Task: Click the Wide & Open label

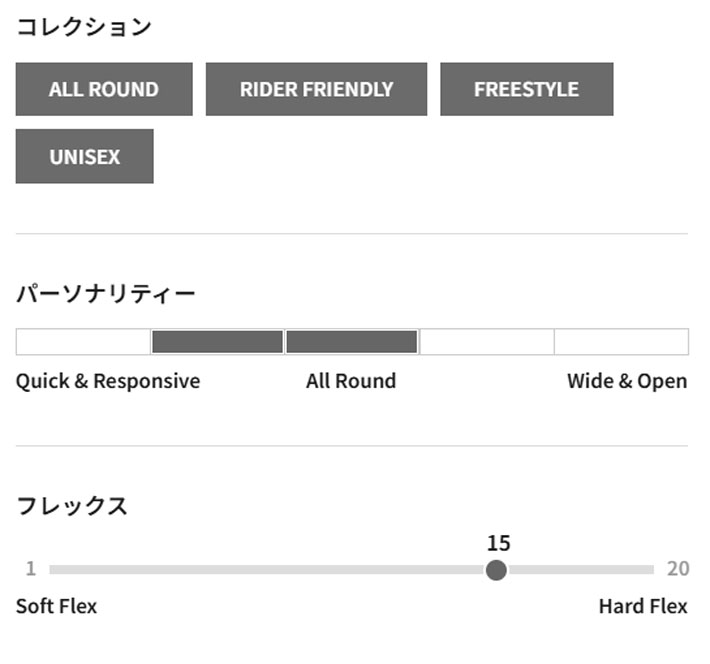Action: click(x=627, y=381)
